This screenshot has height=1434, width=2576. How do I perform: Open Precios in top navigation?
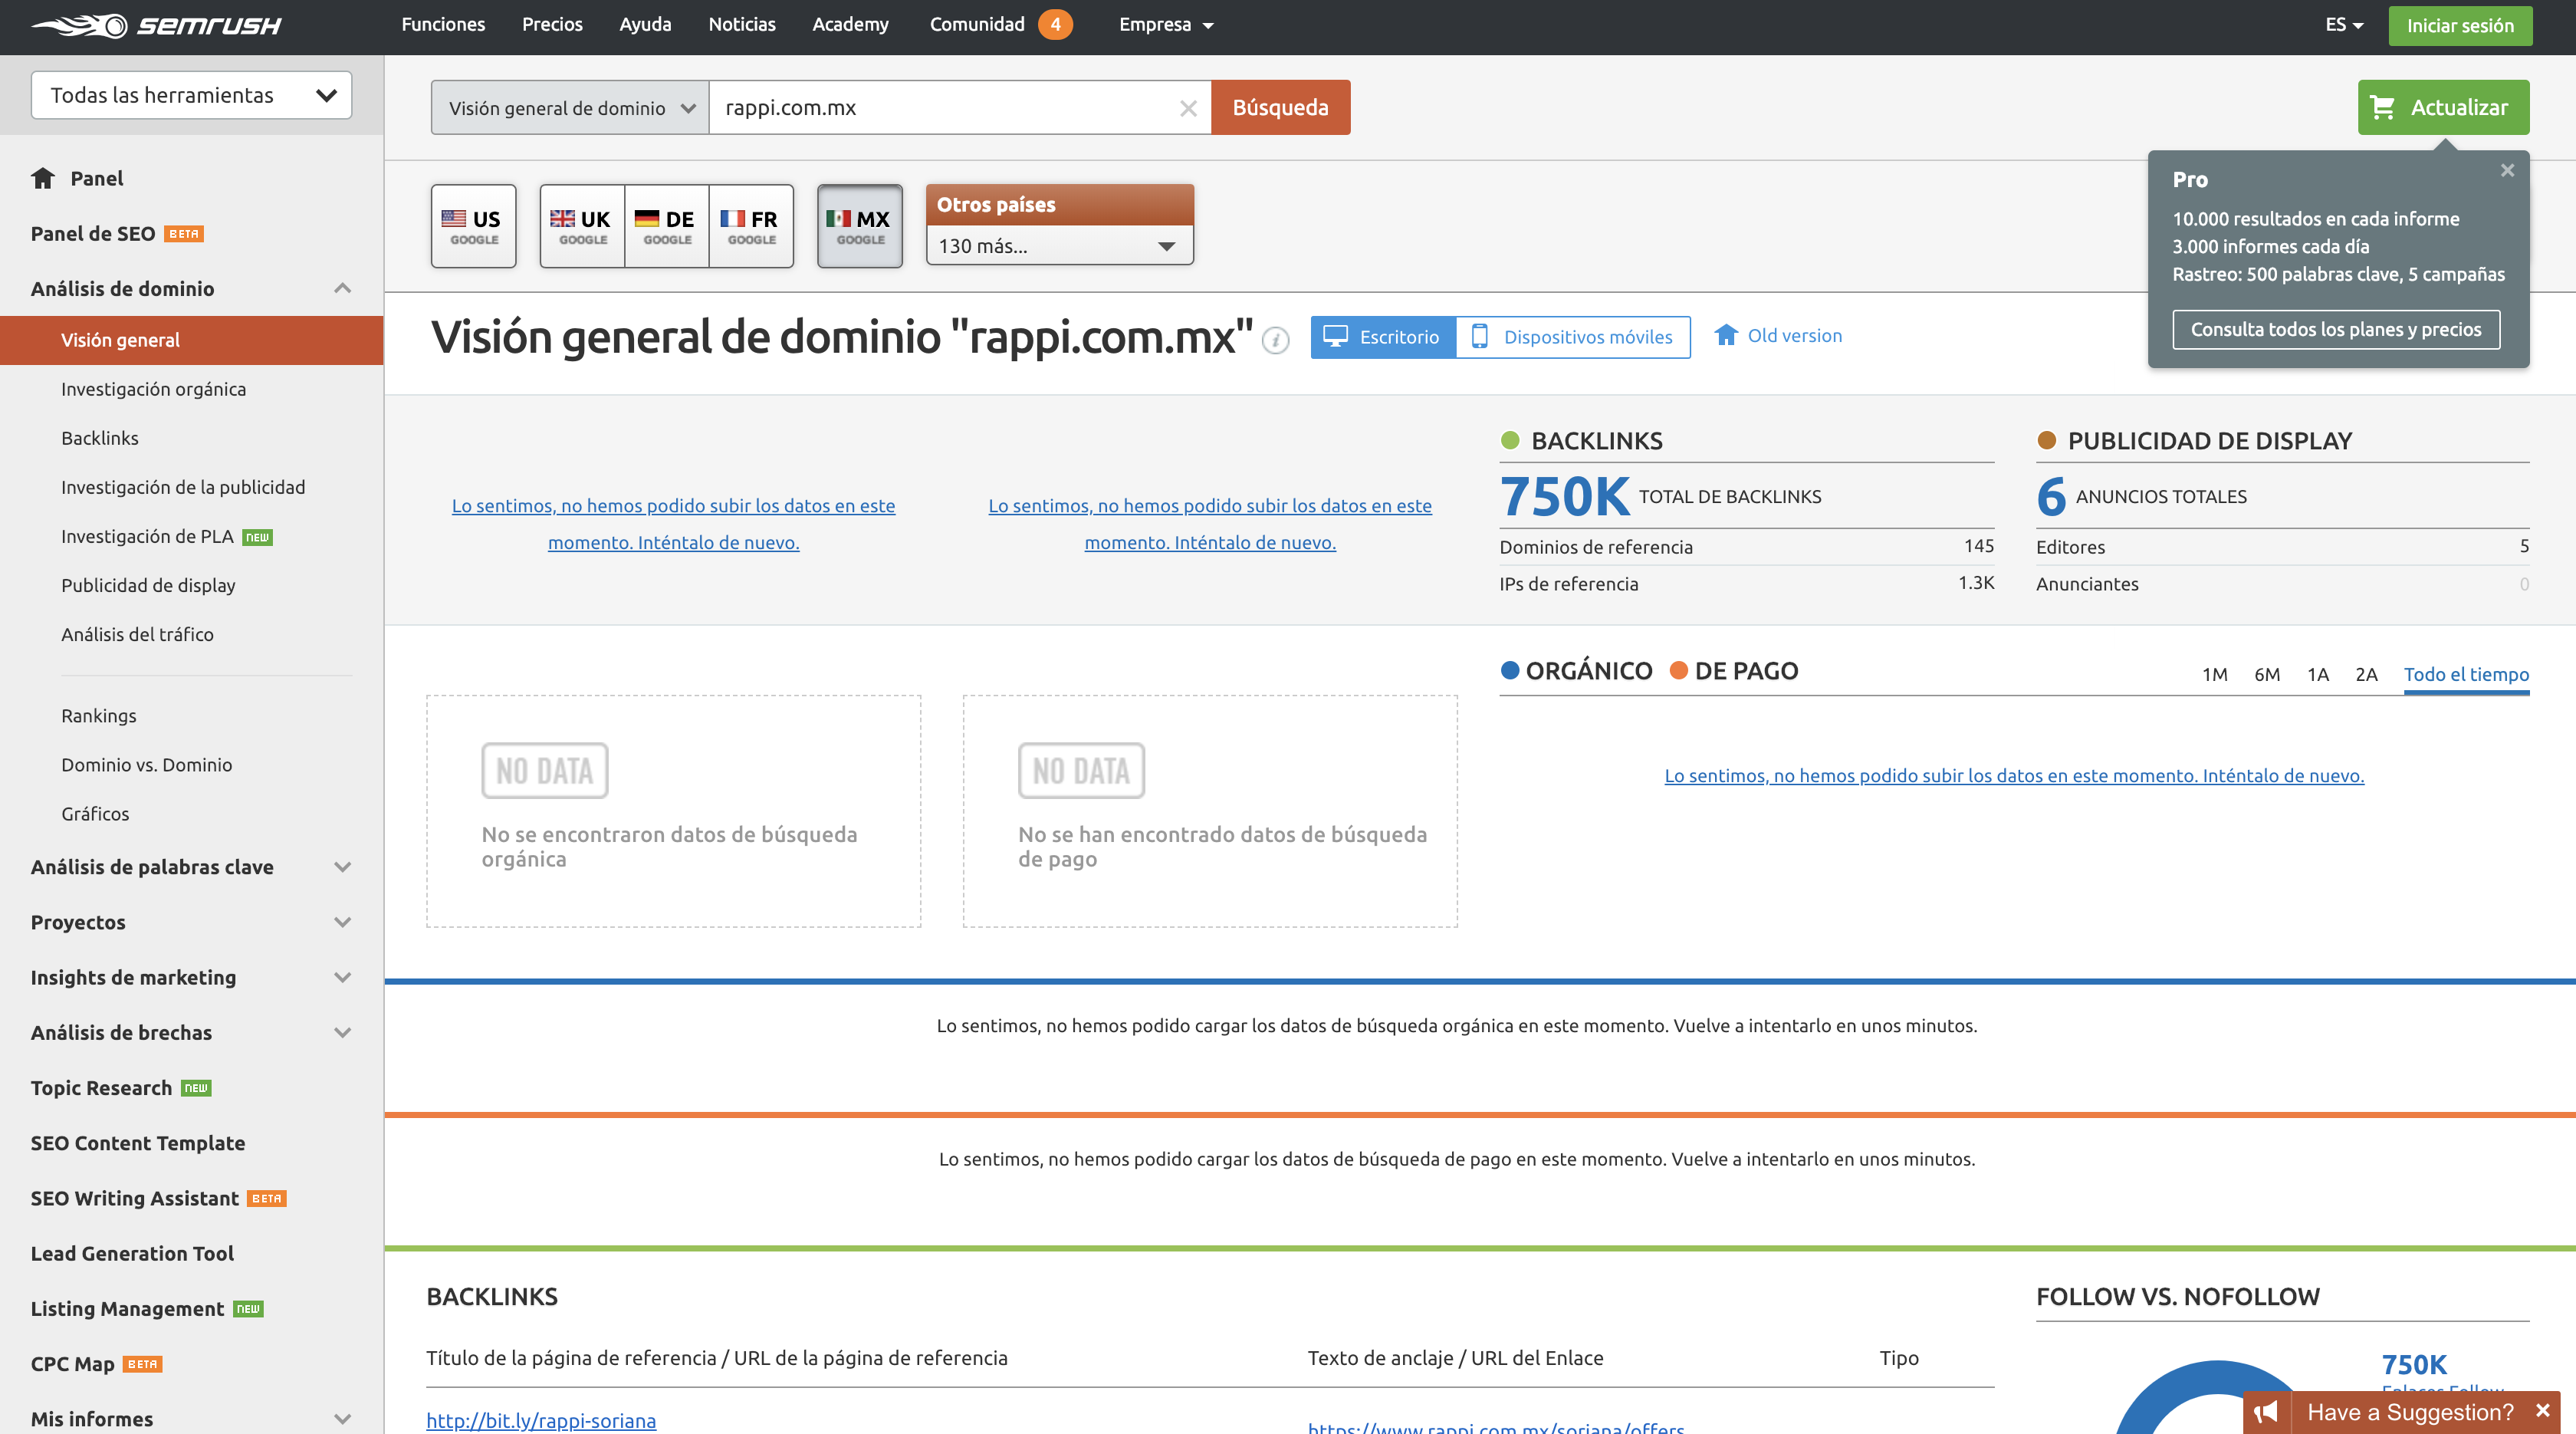(552, 24)
